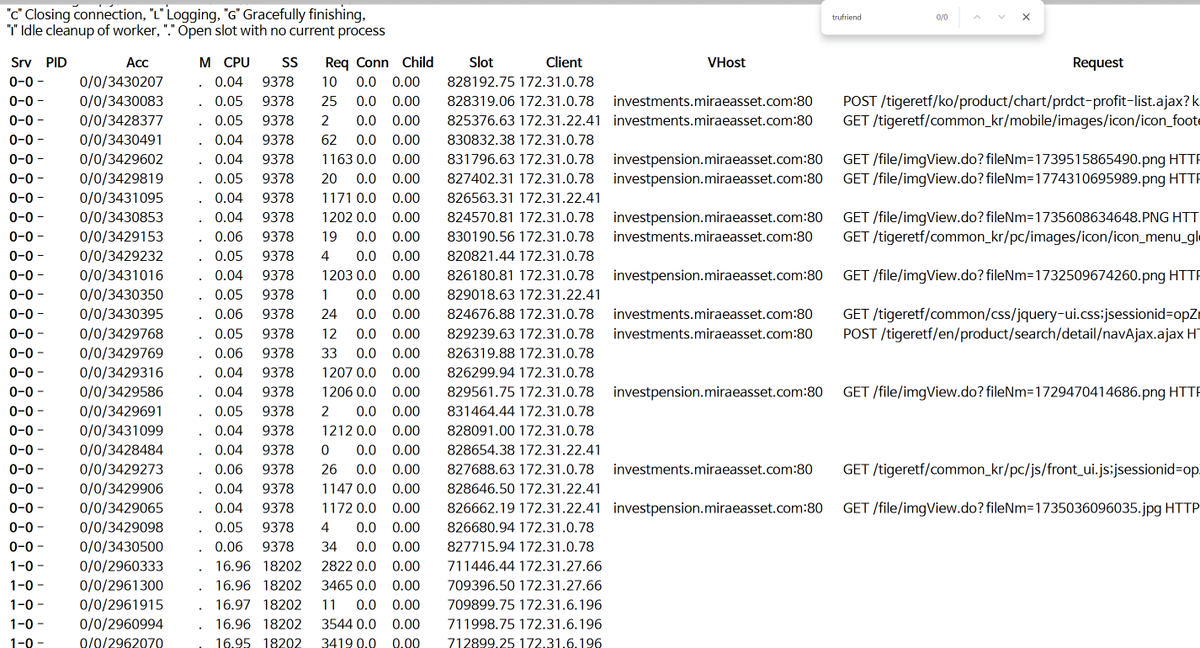The image size is (1200, 648).
Task: Click the Acc value 0/0/3430207
Action: 121,82
